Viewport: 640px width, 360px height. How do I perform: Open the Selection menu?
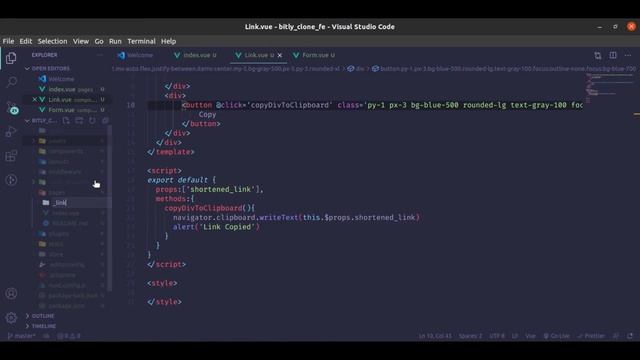[x=52, y=41]
